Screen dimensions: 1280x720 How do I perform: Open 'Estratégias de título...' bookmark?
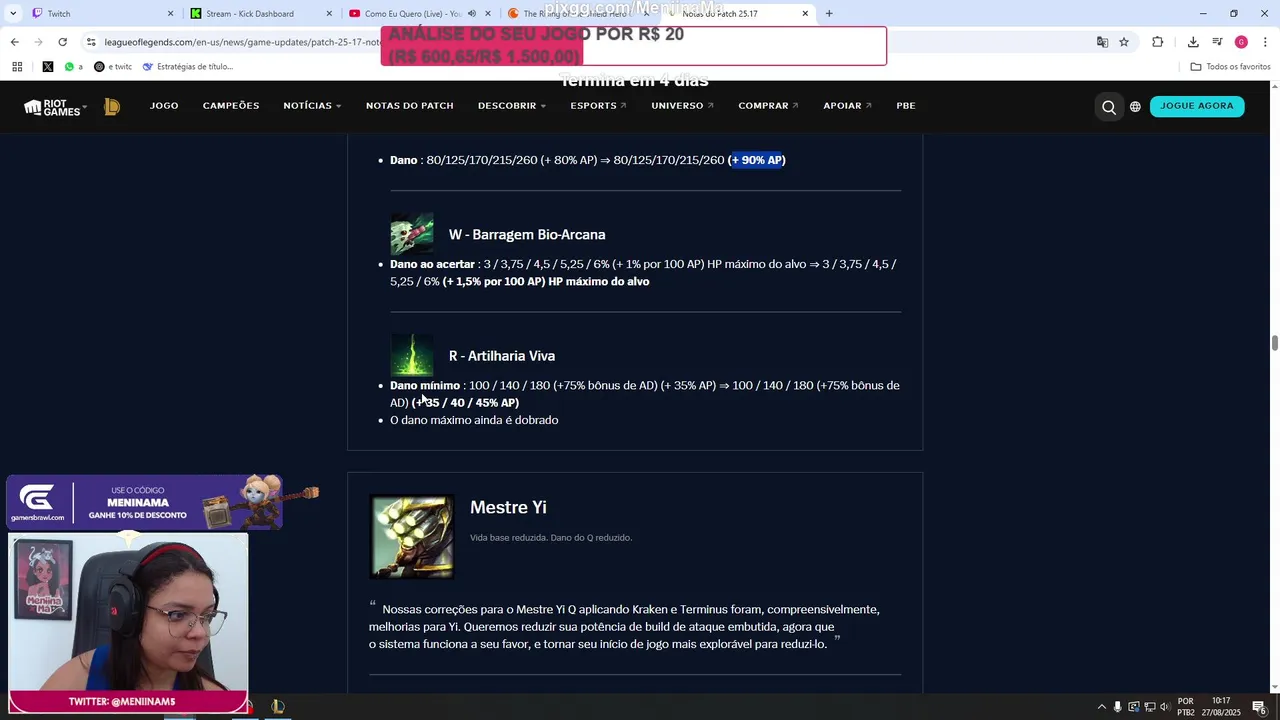tap(188, 67)
